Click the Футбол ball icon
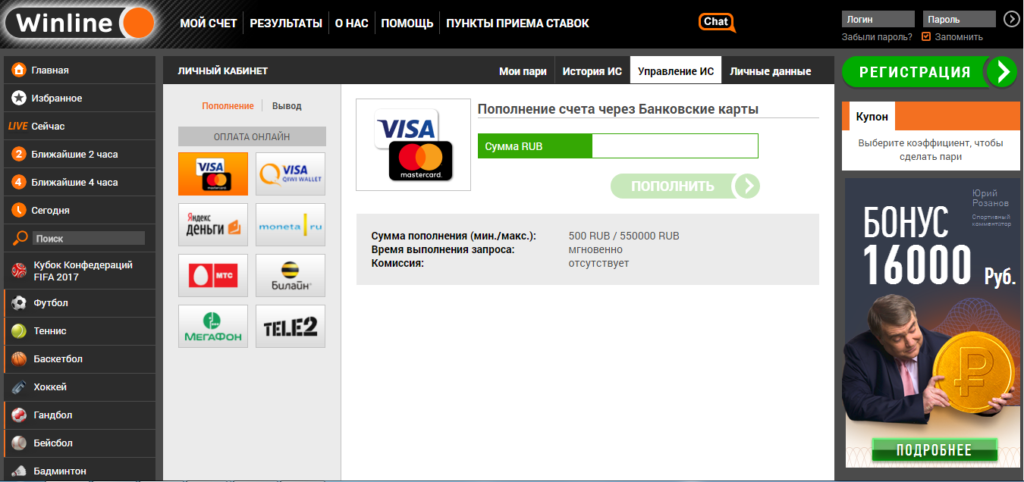The image size is (1024, 482). [x=19, y=303]
